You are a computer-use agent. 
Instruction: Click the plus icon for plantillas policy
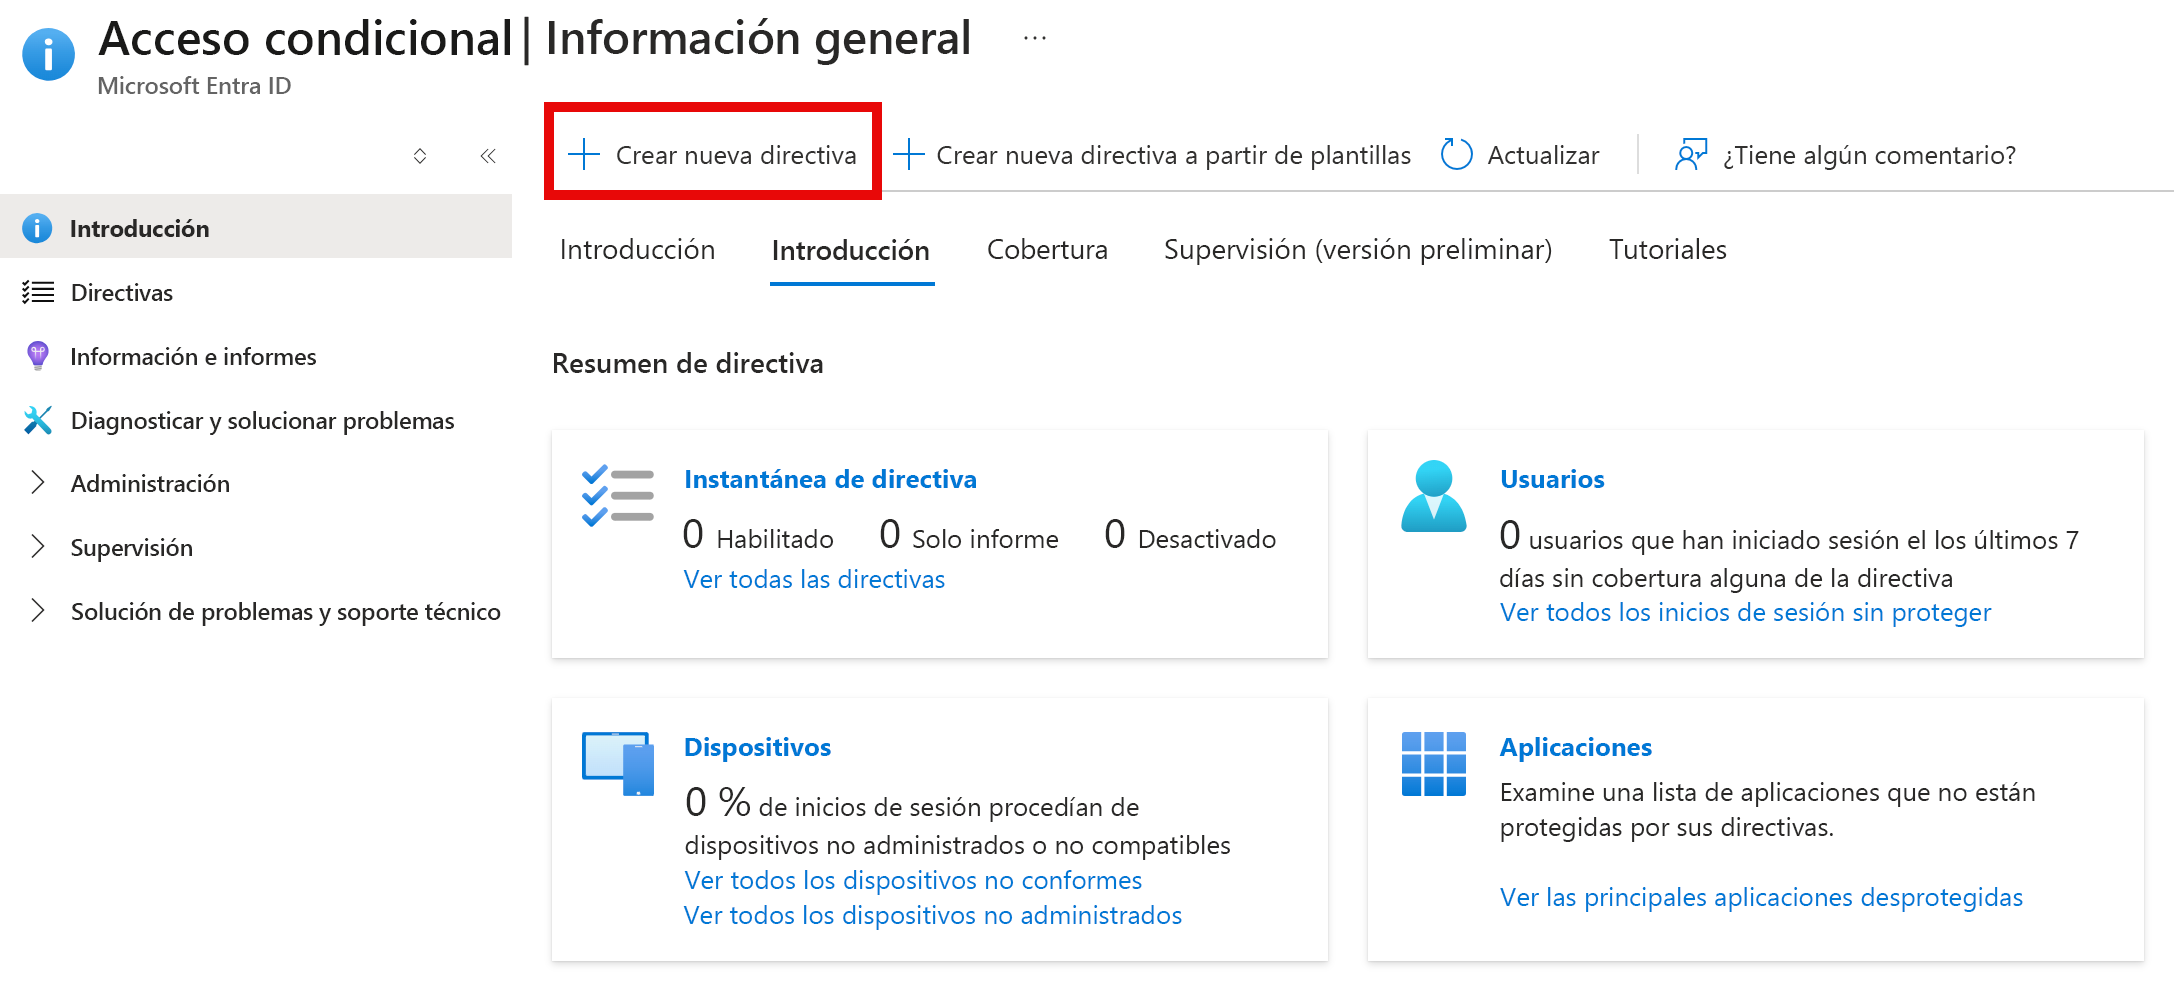[x=908, y=155]
